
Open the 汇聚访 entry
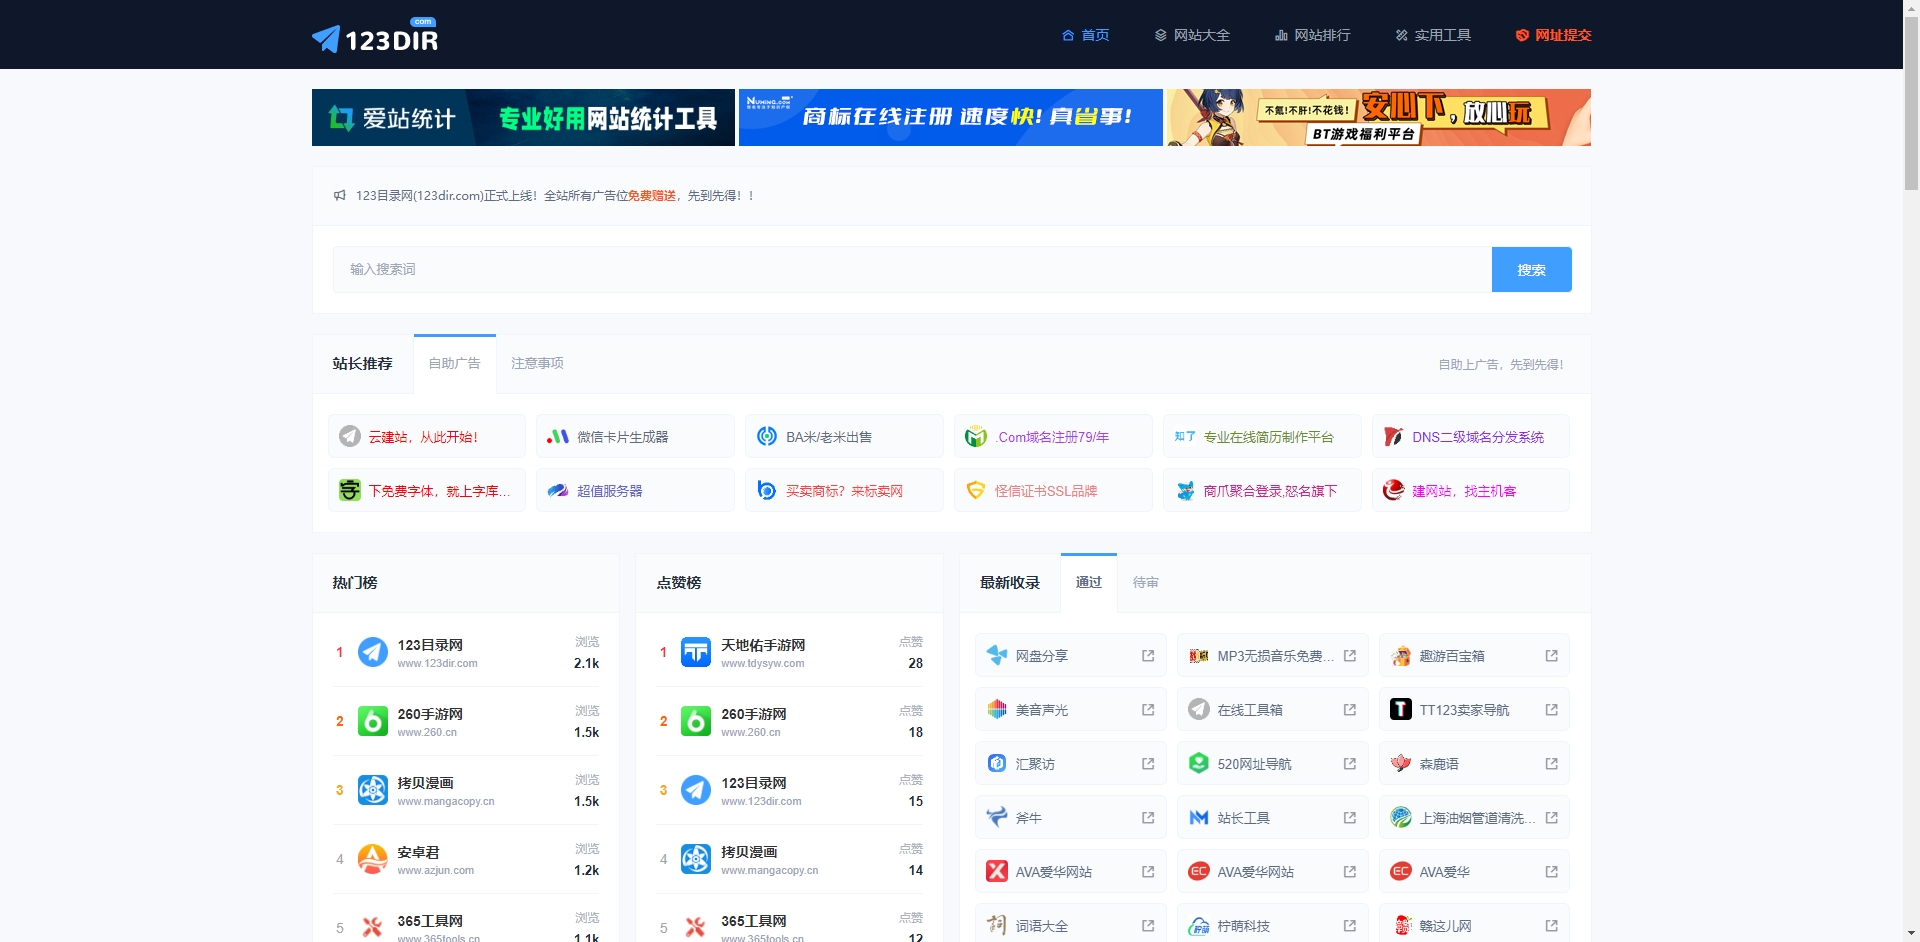1070,763
